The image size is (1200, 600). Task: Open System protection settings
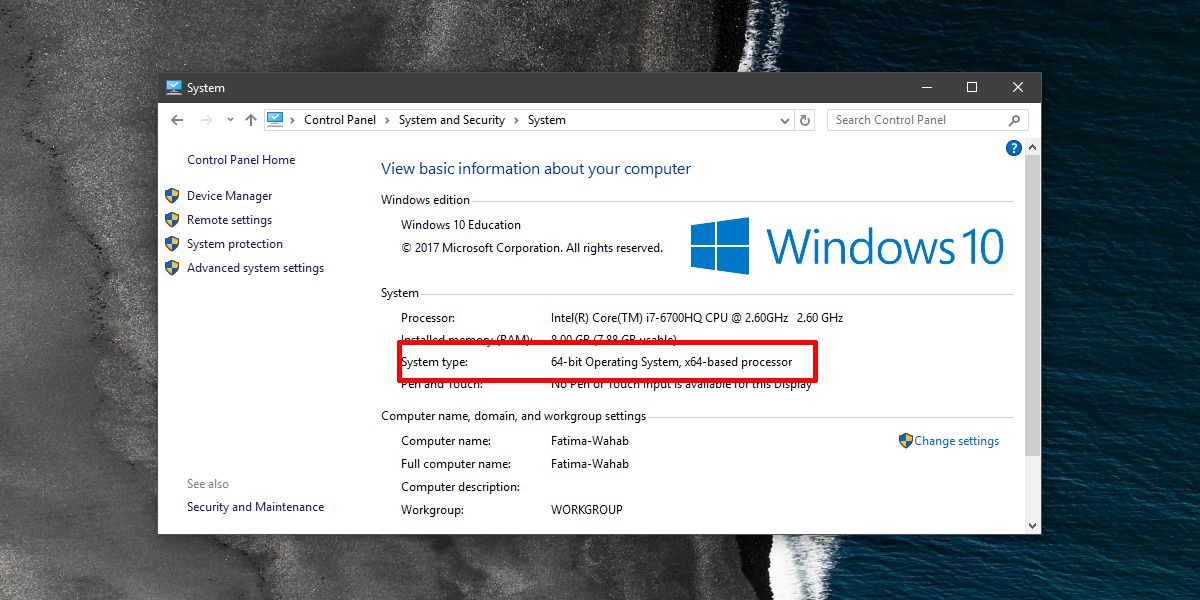235,244
